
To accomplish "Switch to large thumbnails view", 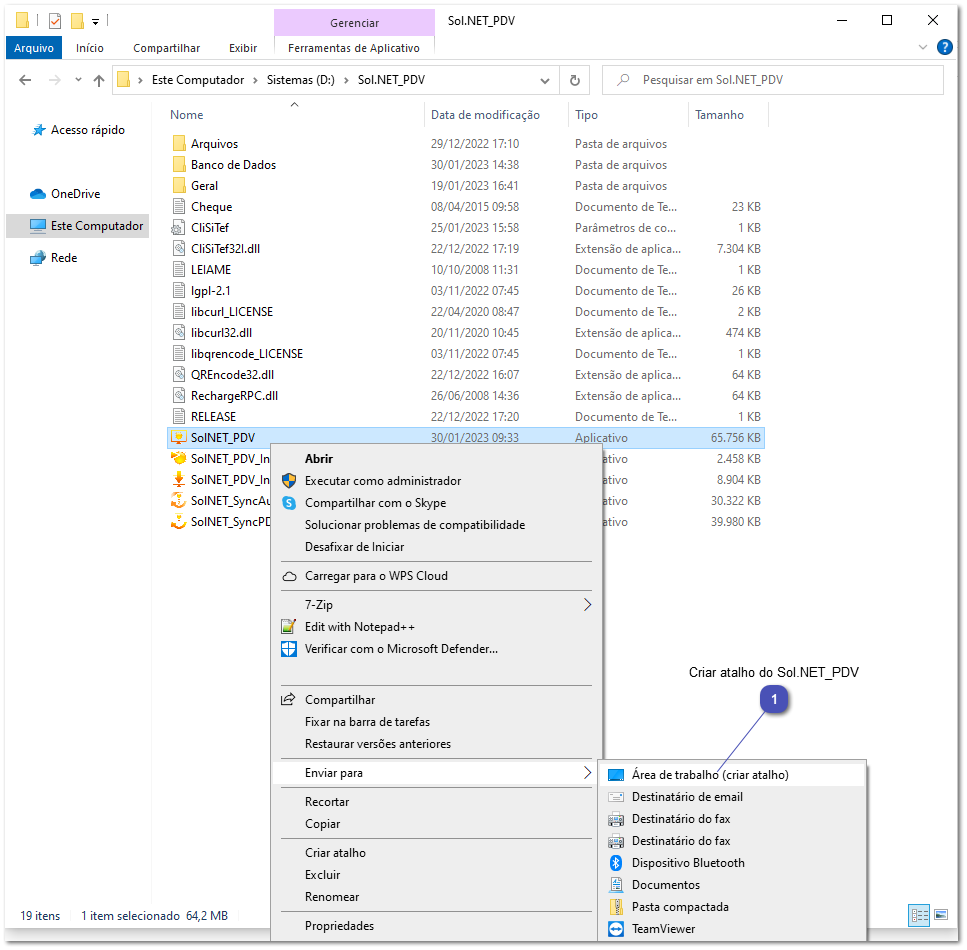I will tap(941, 915).
